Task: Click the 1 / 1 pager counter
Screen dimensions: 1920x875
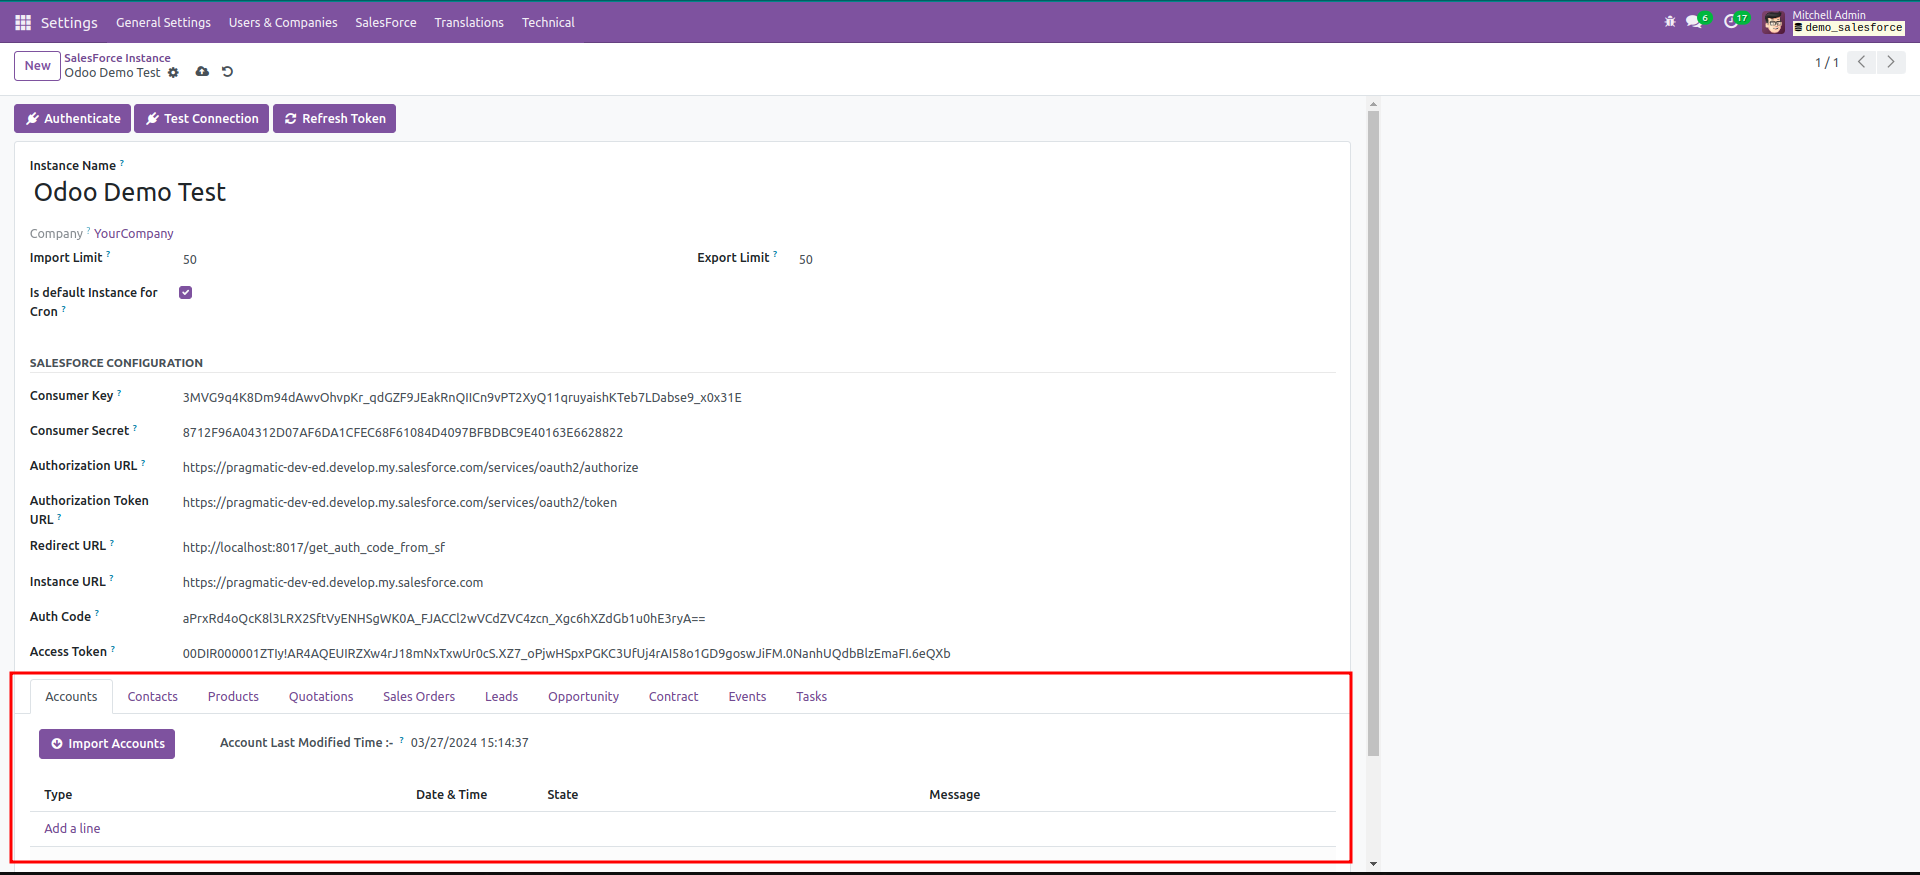Action: click(1827, 62)
